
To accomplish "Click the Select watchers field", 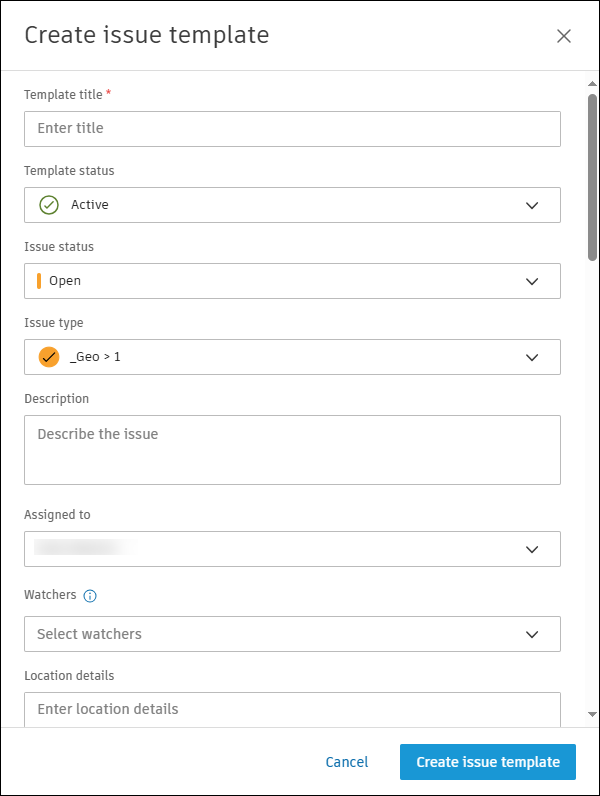I will pyautogui.click(x=270, y=634).
